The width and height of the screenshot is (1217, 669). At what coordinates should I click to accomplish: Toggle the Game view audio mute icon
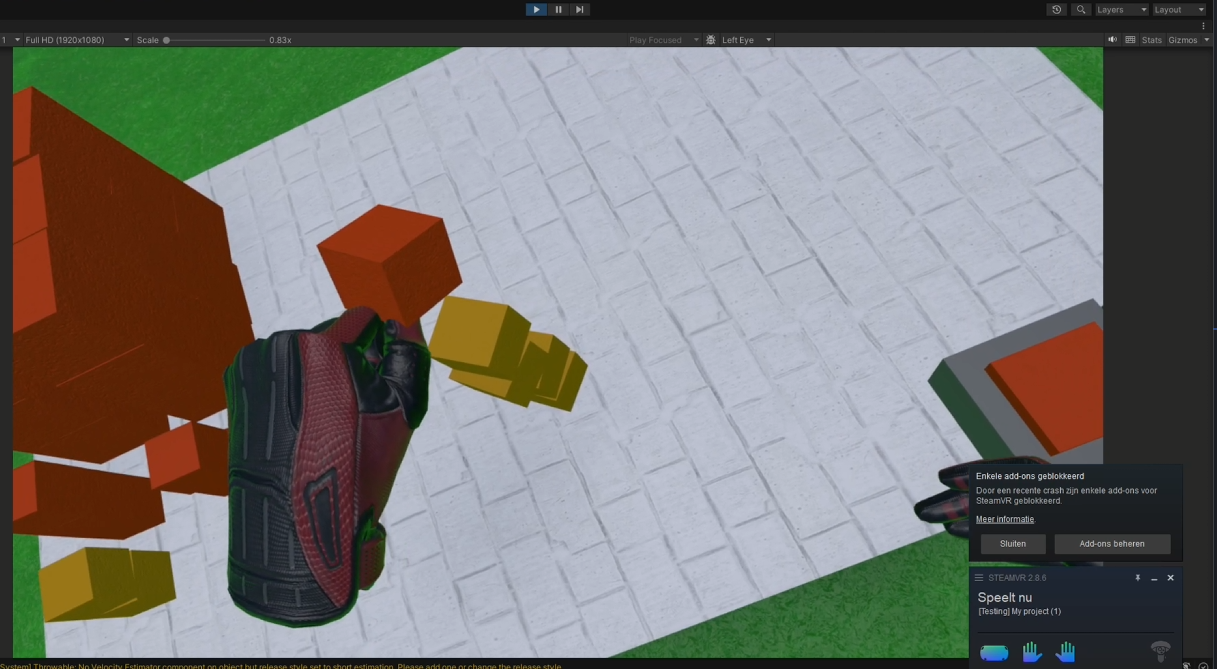[x=1112, y=40]
